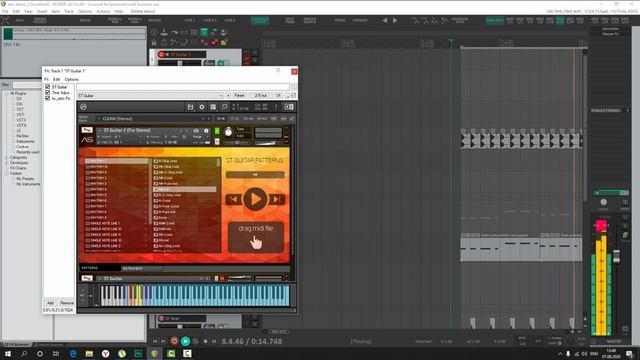The image size is (640, 360).
Task: Open CLEAN (Stereo) multi rack dropdown
Action: tap(155, 119)
